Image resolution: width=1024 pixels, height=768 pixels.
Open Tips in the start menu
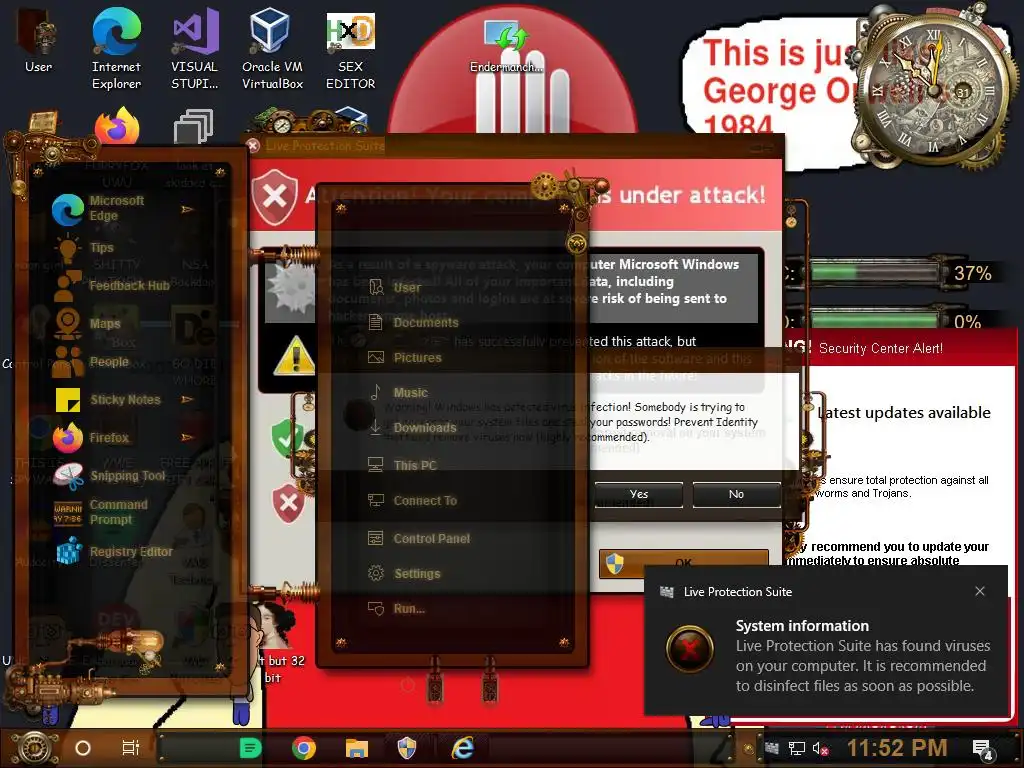(84, 248)
